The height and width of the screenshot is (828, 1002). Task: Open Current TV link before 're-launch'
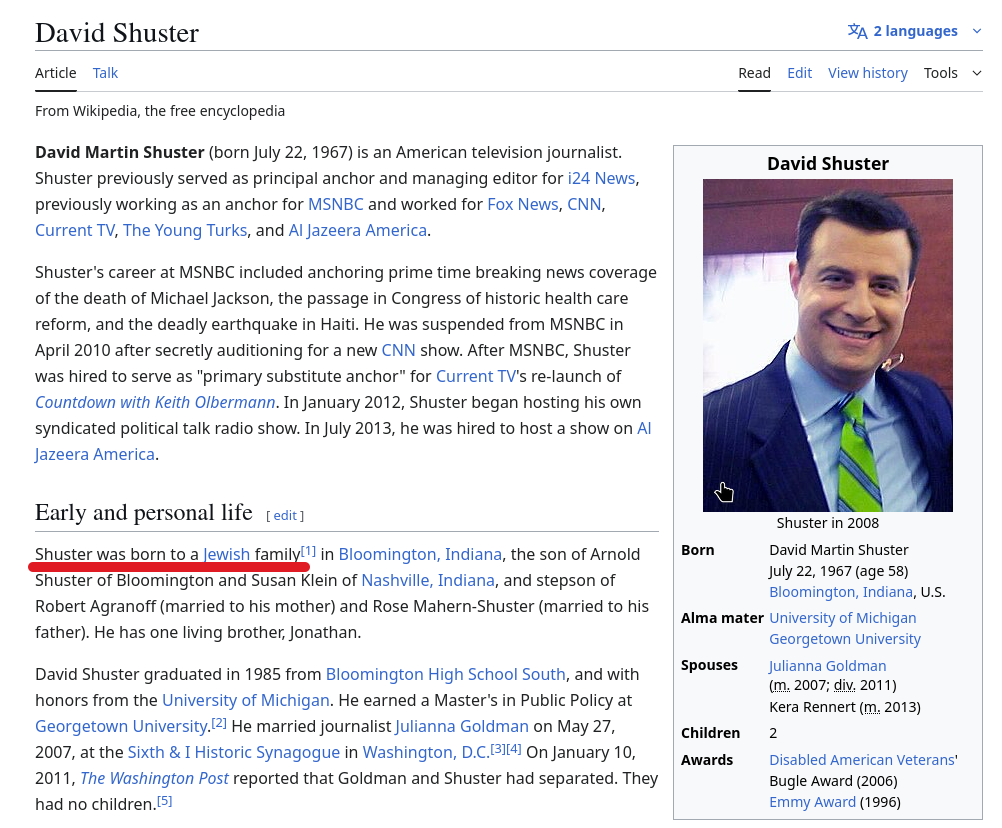pos(475,376)
